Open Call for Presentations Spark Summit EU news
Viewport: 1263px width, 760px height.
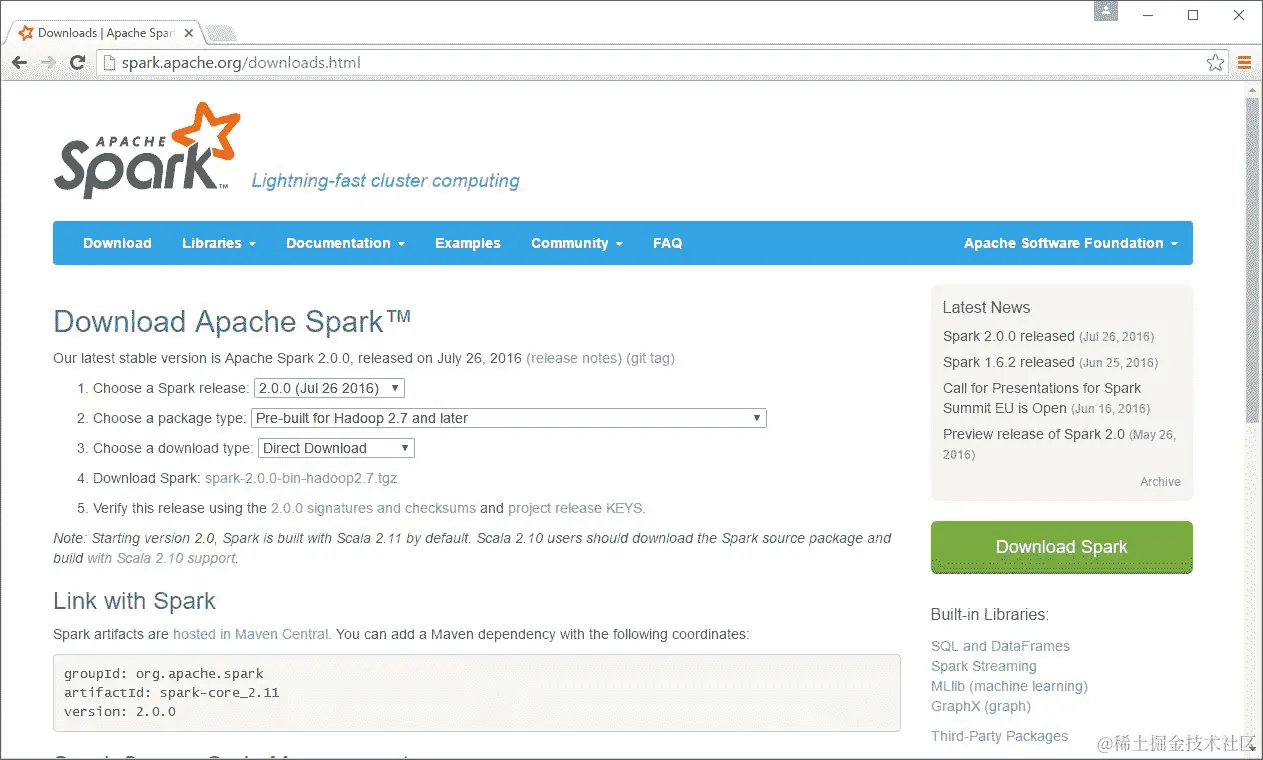[x=1042, y=398]
